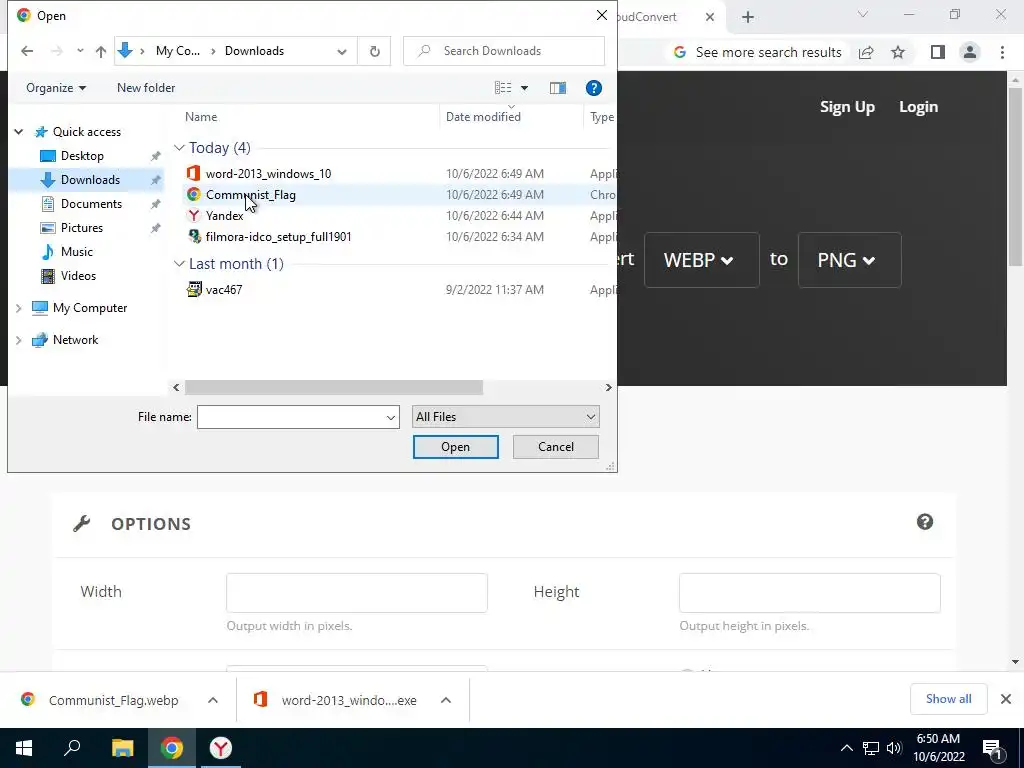This screenshot has width=1024, height=768.
Task: Open Pictures in Quick access
Action: pos(82,228)
